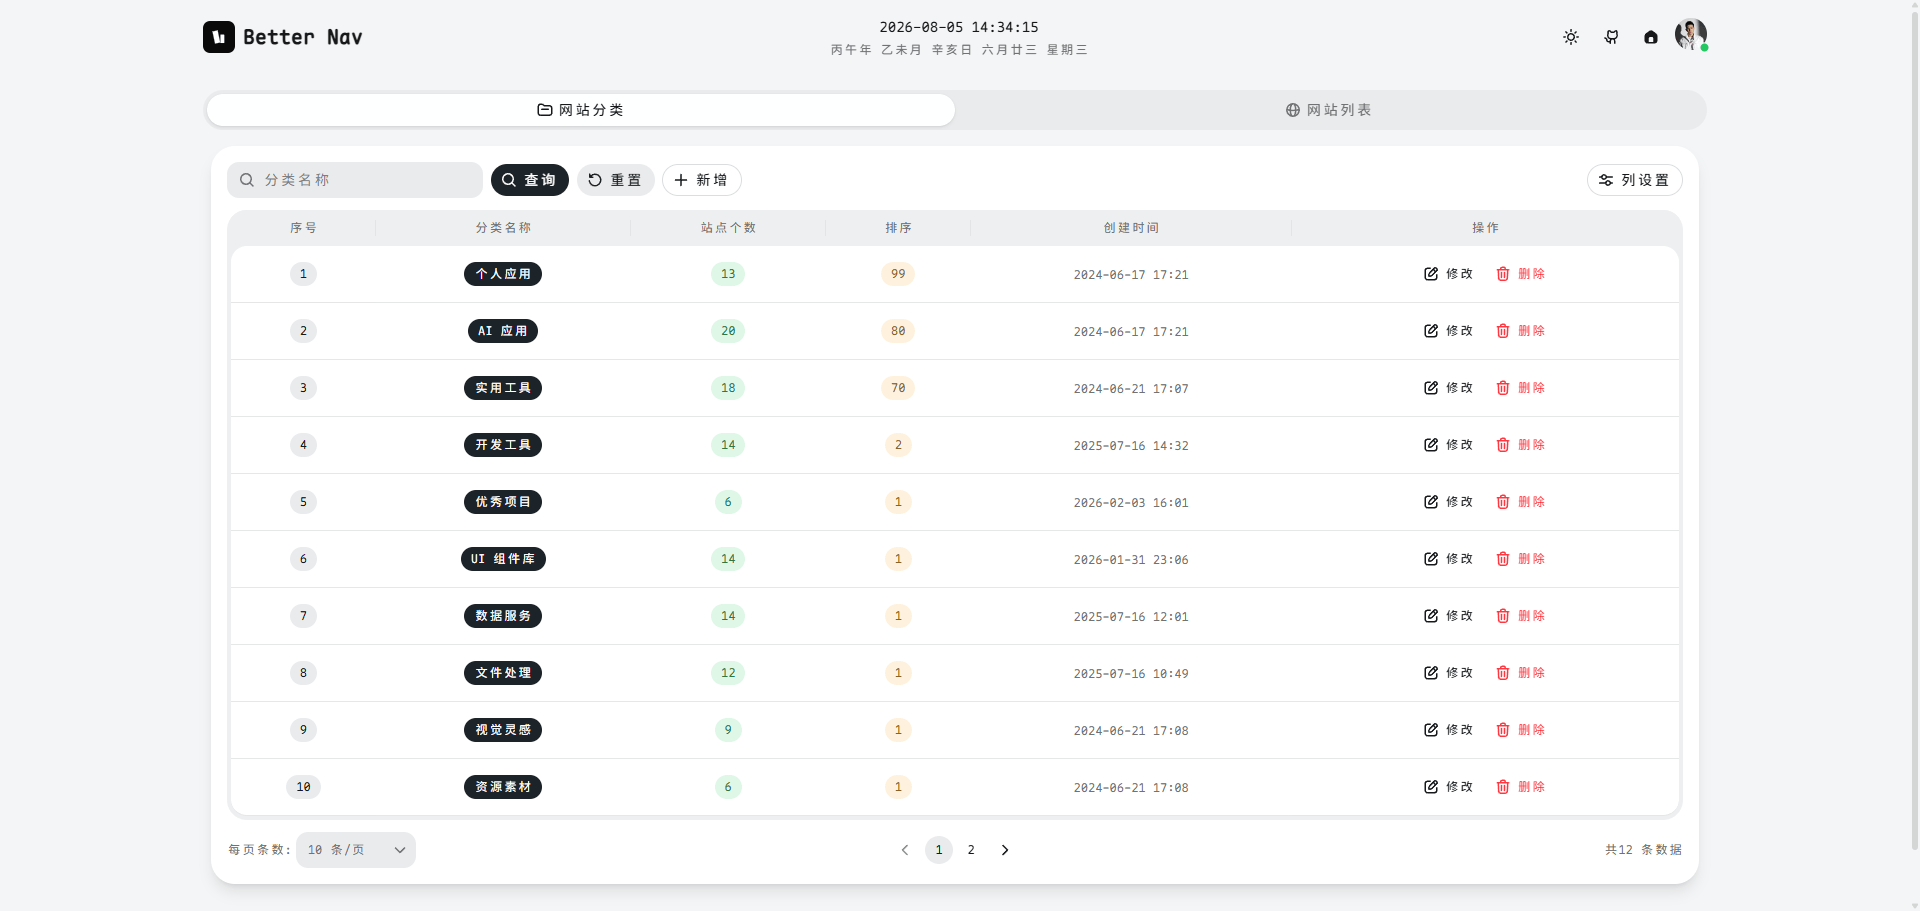Screen dimensions: 1920x911
Task: Click the 视觉灵感 category tag
Action: coord(503,730)
